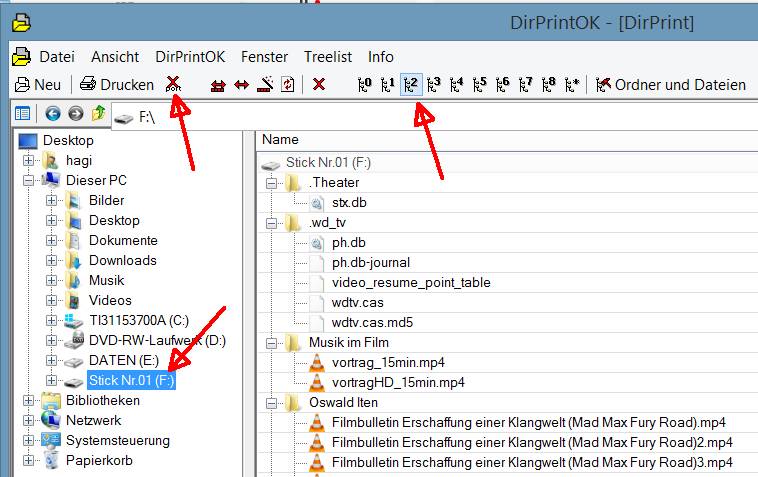The height and width of the screenshot is (477, 758).
Task: Collapse the Dieser PC node
Action: point(29,180)
